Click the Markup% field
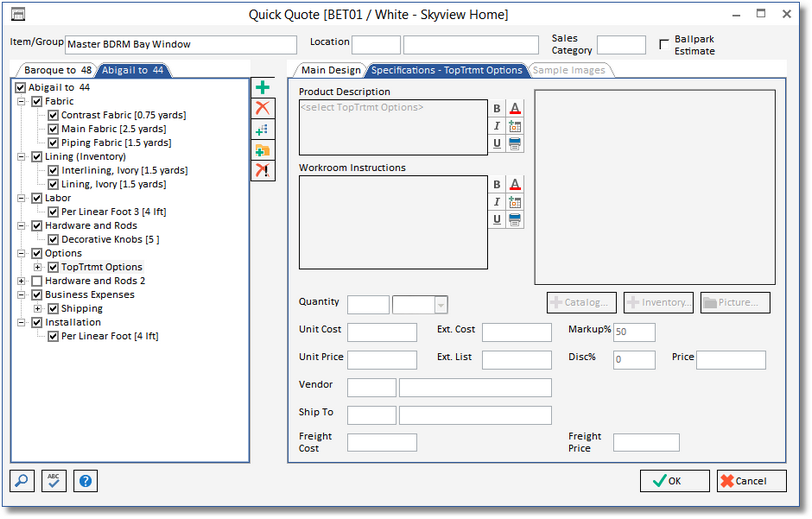812x519 pixels. [x=634, y=333]
